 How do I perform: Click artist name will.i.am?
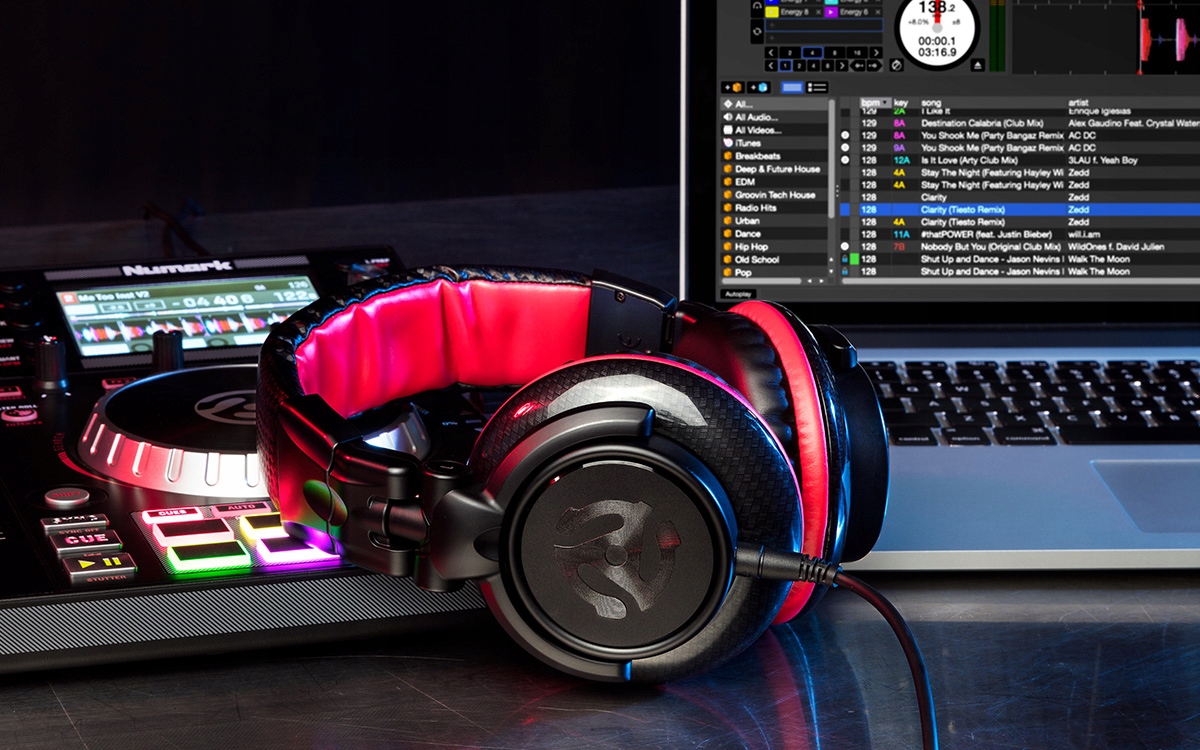(x=1084, y=234)
